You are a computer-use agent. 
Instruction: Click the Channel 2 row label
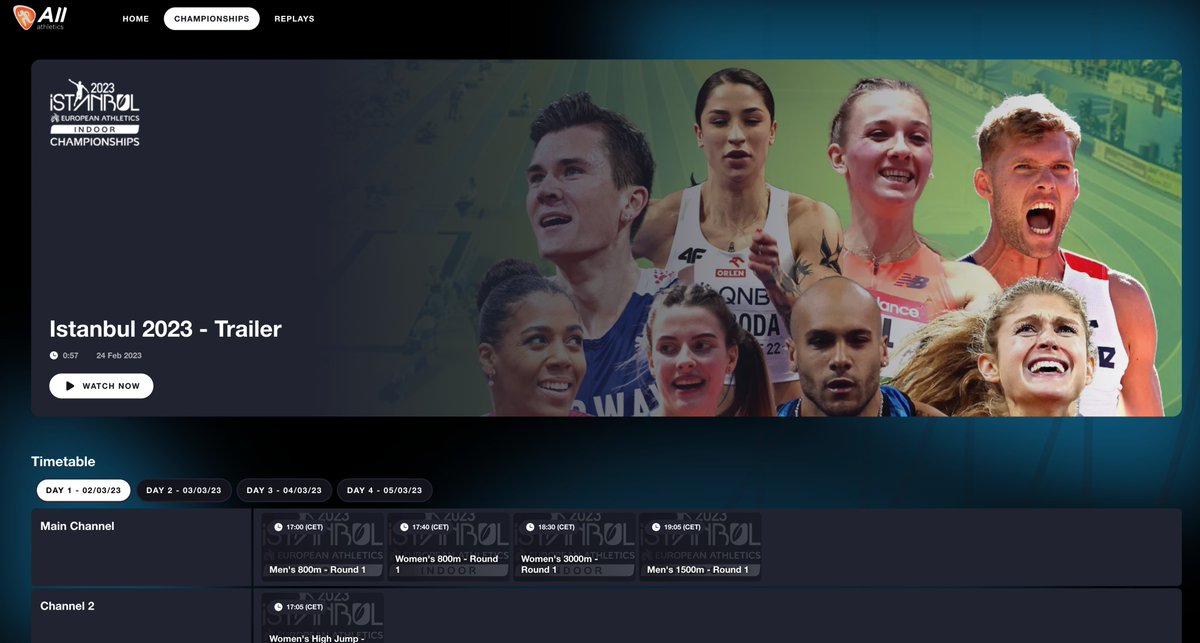(x=67, y=606)
